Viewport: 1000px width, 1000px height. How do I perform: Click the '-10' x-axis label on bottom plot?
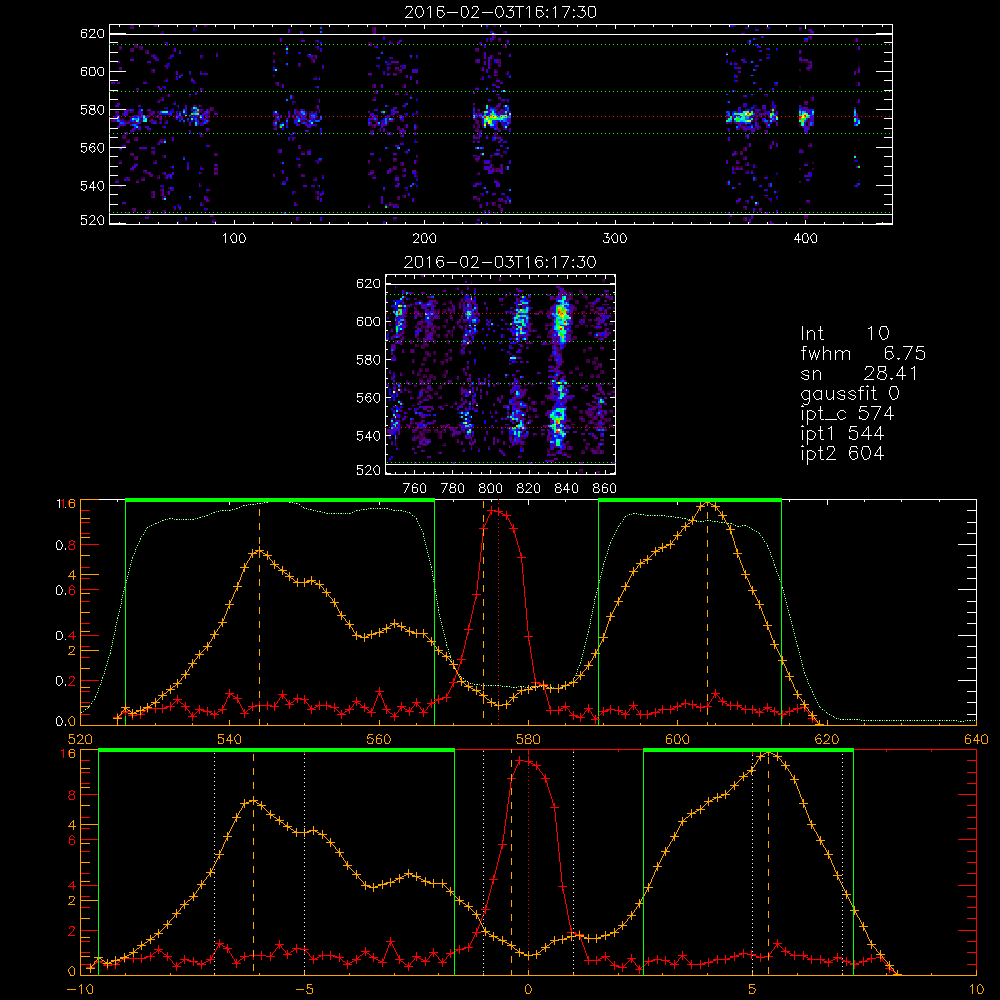[x=80, y=990]
